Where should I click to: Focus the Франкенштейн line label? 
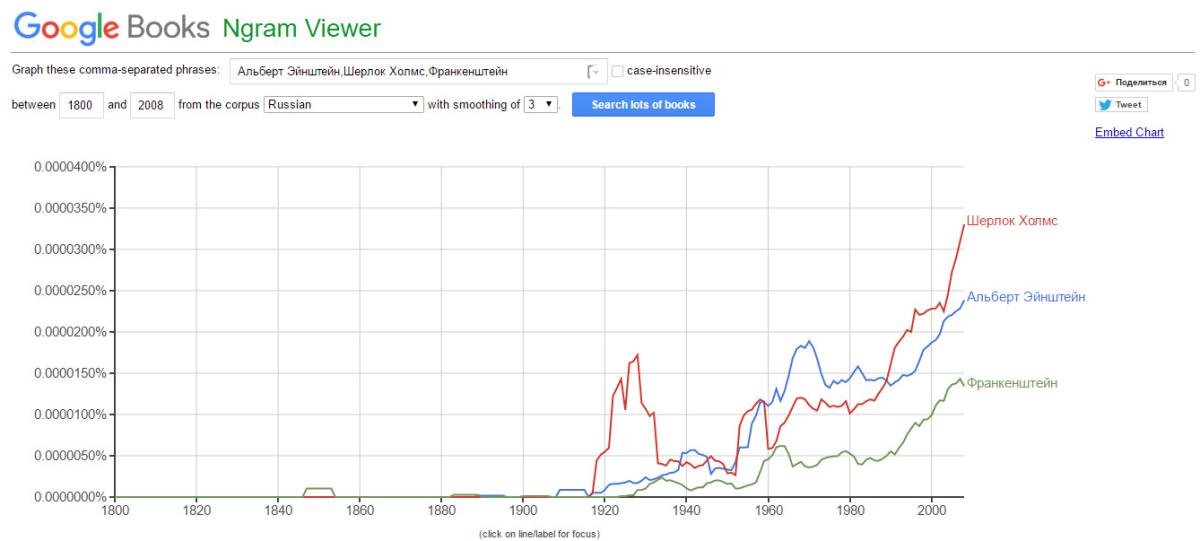point(1011,383)
